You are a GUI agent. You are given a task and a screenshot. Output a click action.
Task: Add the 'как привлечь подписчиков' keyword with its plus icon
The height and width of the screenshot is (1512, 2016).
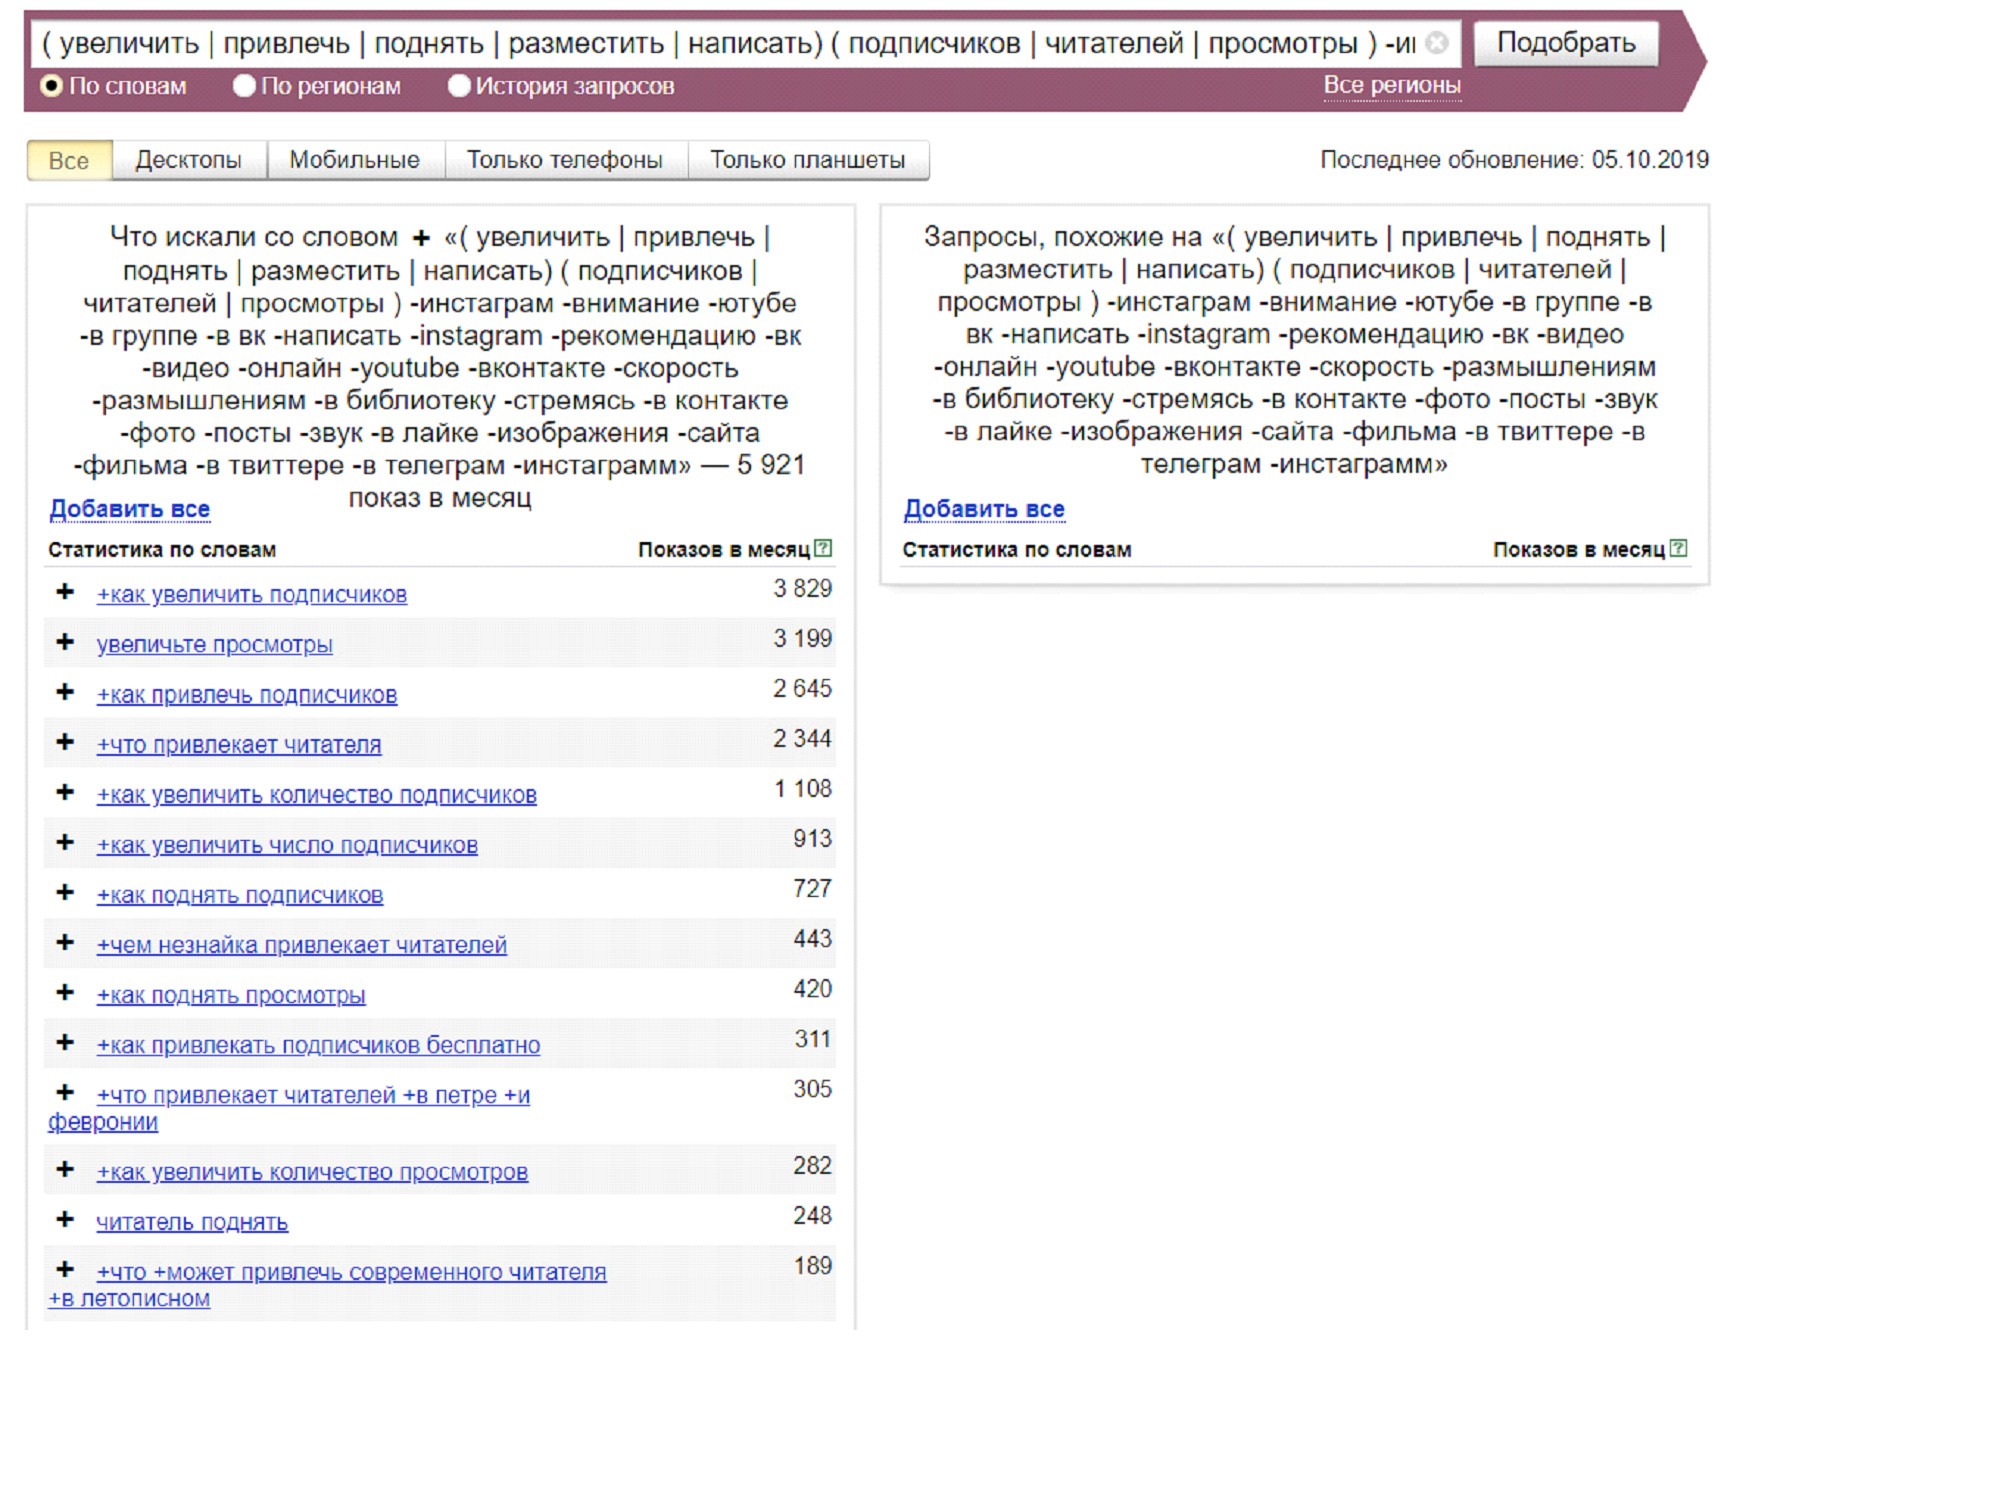(x=65, y=692)
